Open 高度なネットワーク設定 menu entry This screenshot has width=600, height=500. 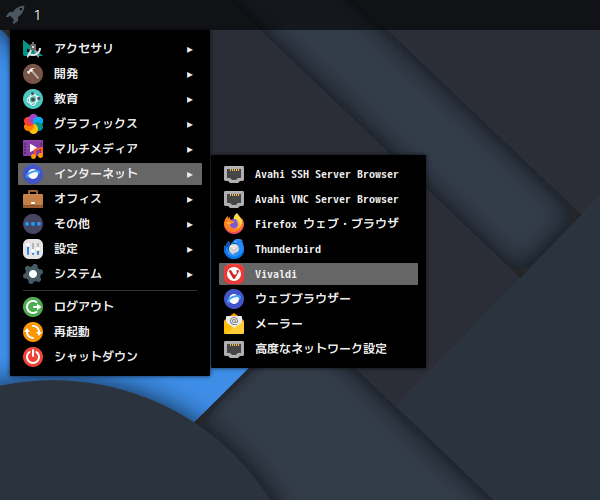click(x=318, y=349)
